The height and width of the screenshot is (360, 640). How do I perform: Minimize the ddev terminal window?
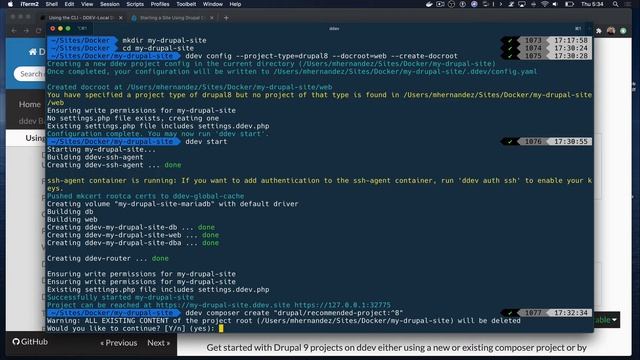coord(60,29)
